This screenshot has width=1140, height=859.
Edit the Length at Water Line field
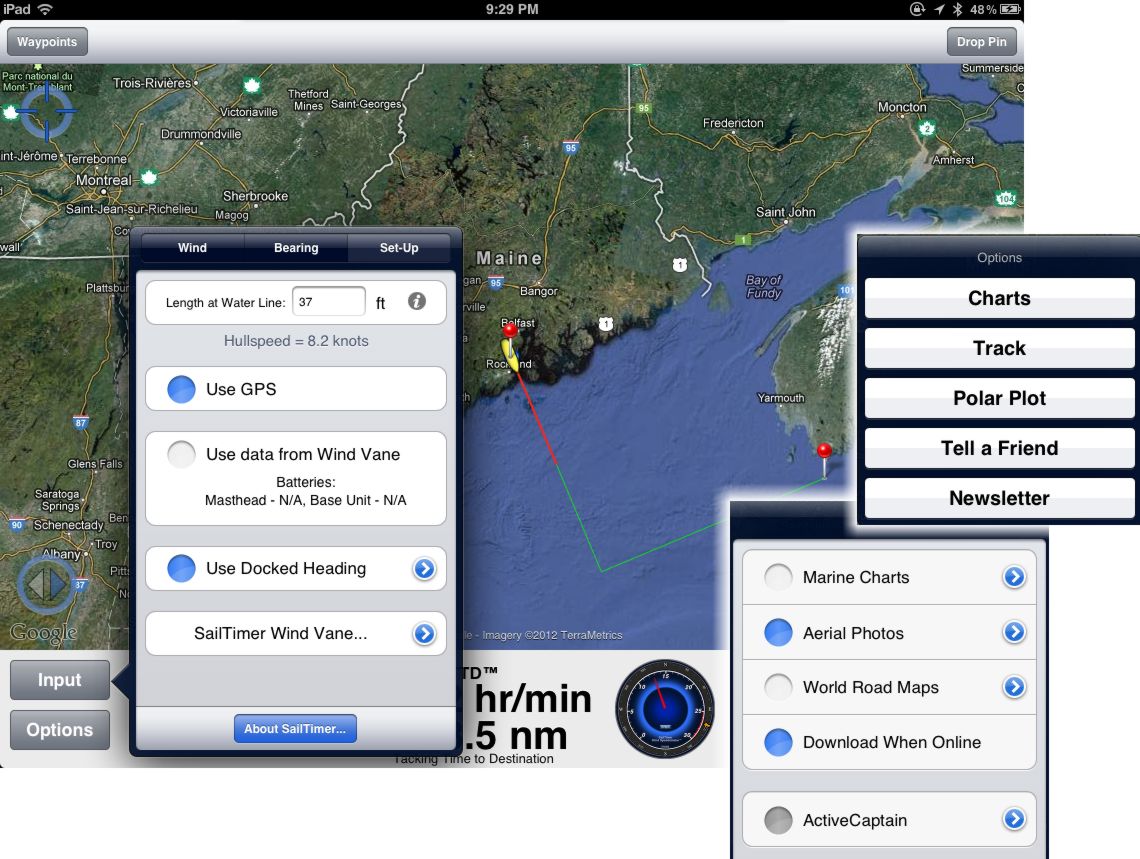pyautogui.click(x=329, y=302)
